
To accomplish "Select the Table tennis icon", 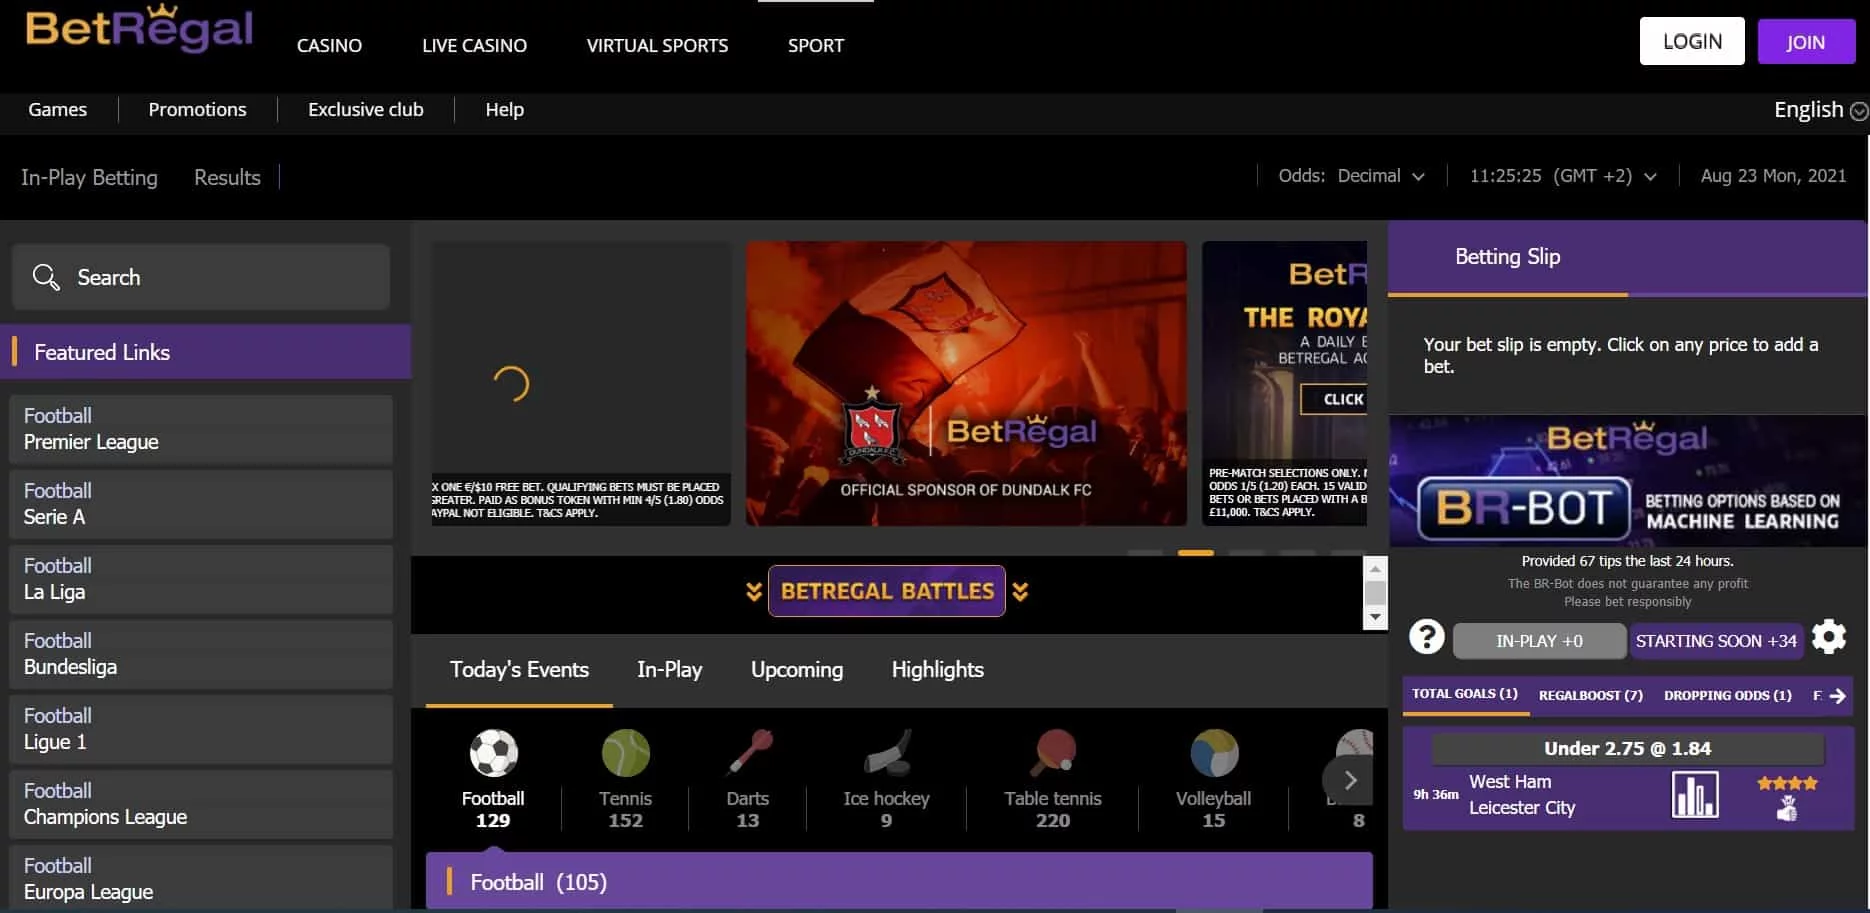I will [x=1054, y=753].
